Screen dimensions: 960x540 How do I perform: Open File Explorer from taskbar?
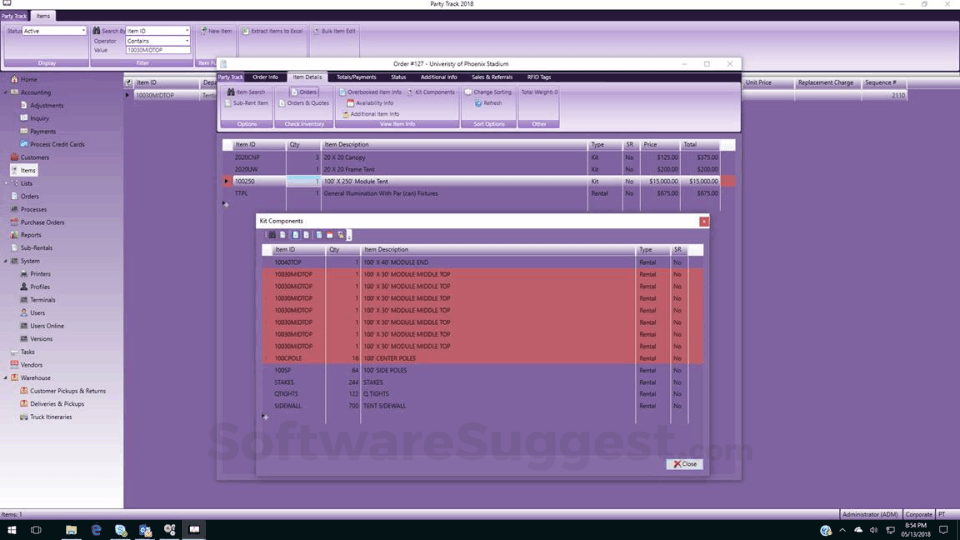click(72, 530)
